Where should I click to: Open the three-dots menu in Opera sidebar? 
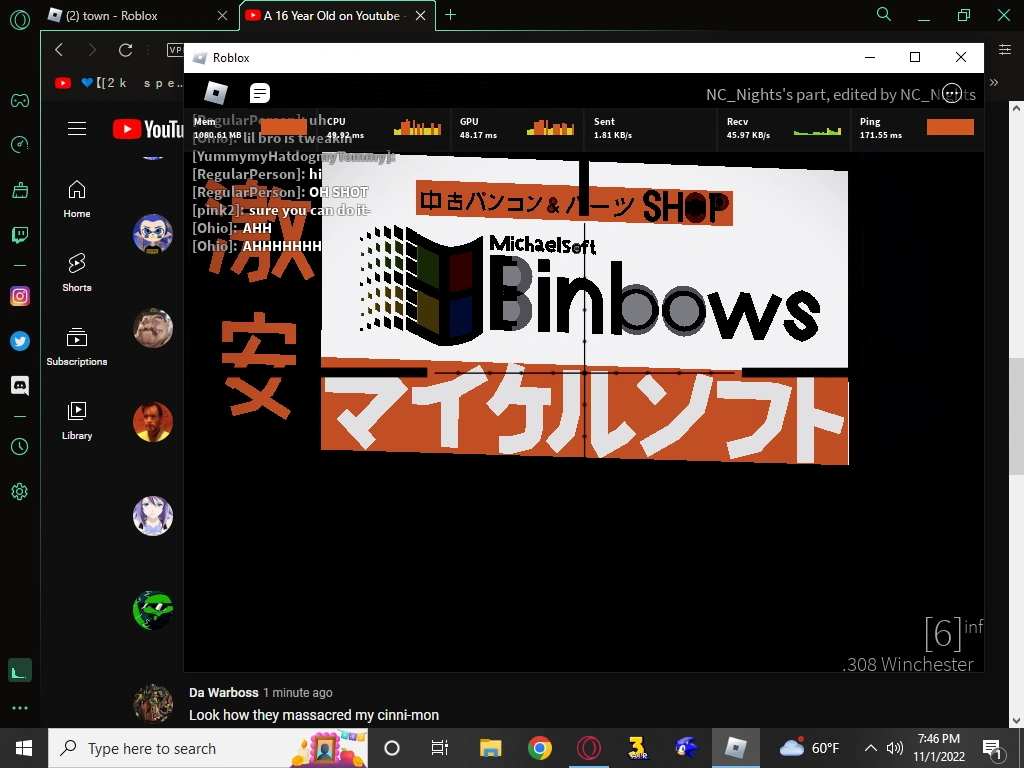coord(19,707)
